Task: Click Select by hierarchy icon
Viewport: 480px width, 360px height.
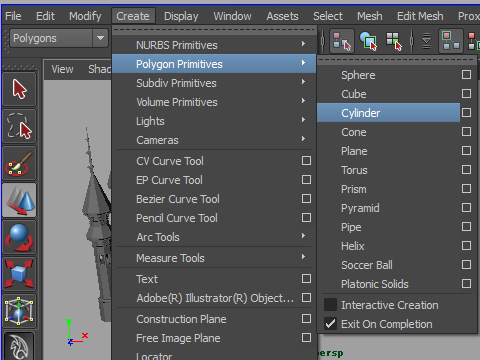Action: (342, 41)
